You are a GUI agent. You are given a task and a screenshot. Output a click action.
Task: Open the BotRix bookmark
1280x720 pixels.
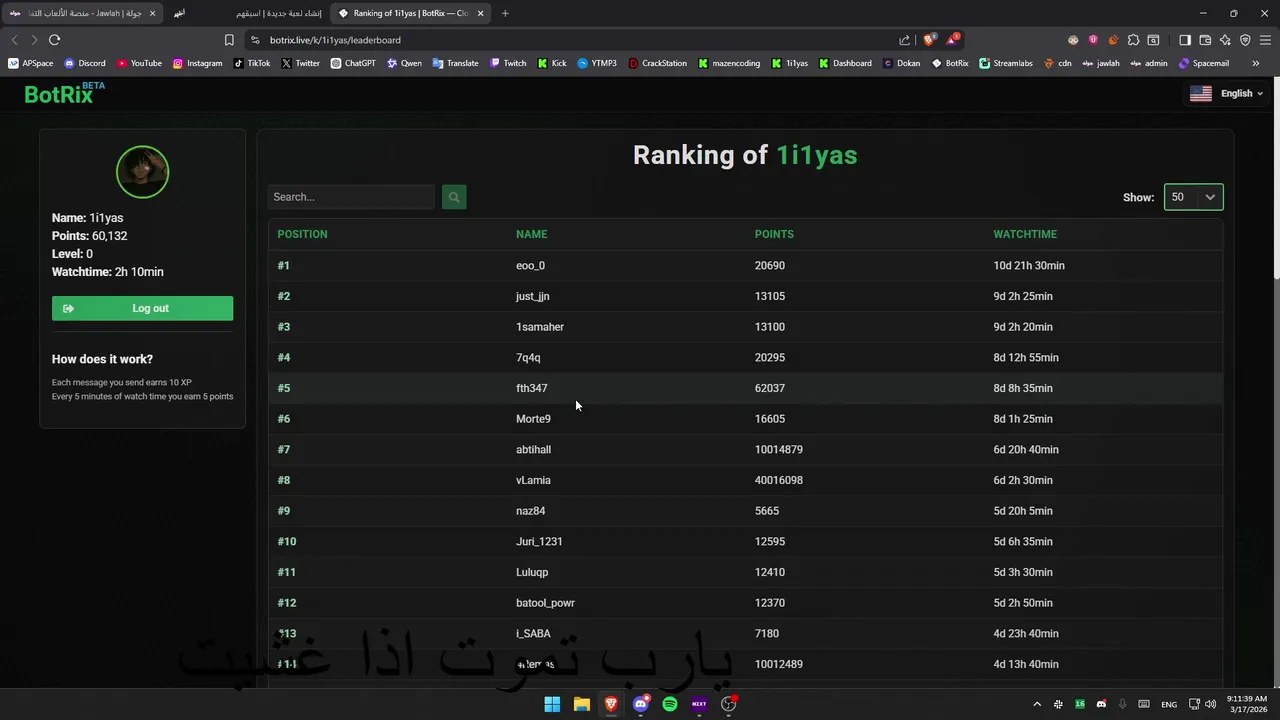[x=950, y=63]
